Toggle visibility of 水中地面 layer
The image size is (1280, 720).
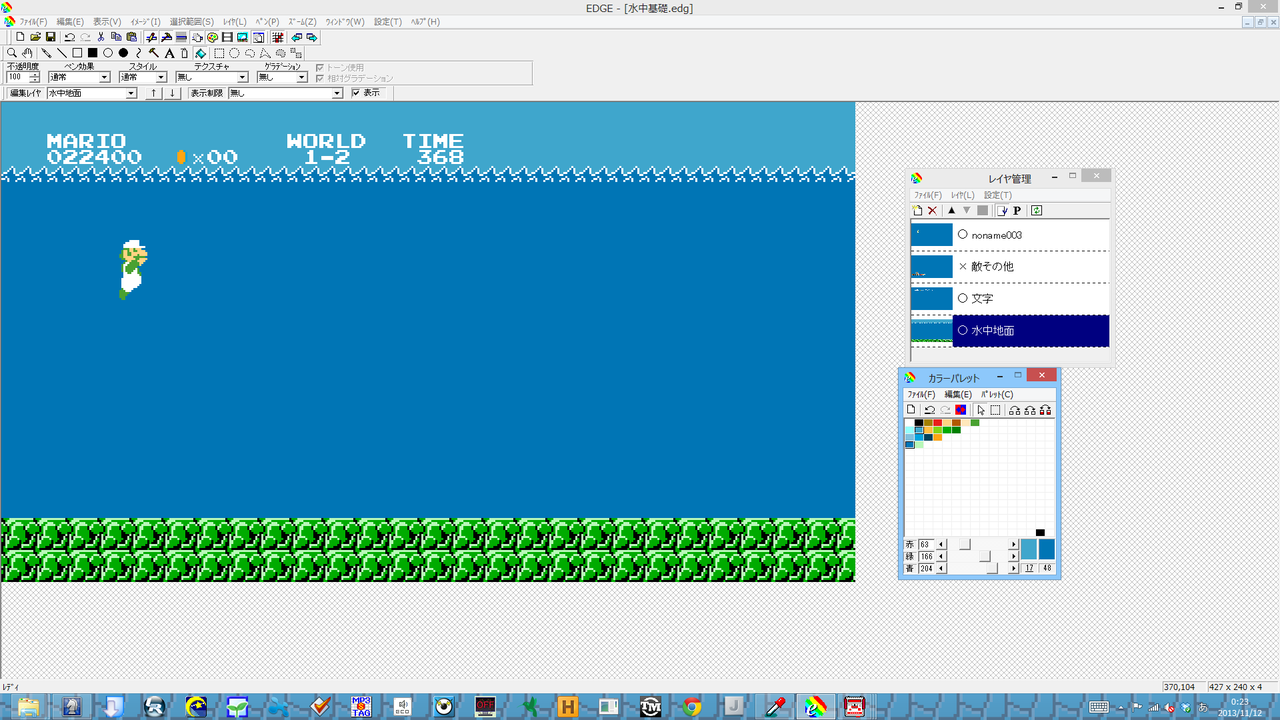coord(962,330)
